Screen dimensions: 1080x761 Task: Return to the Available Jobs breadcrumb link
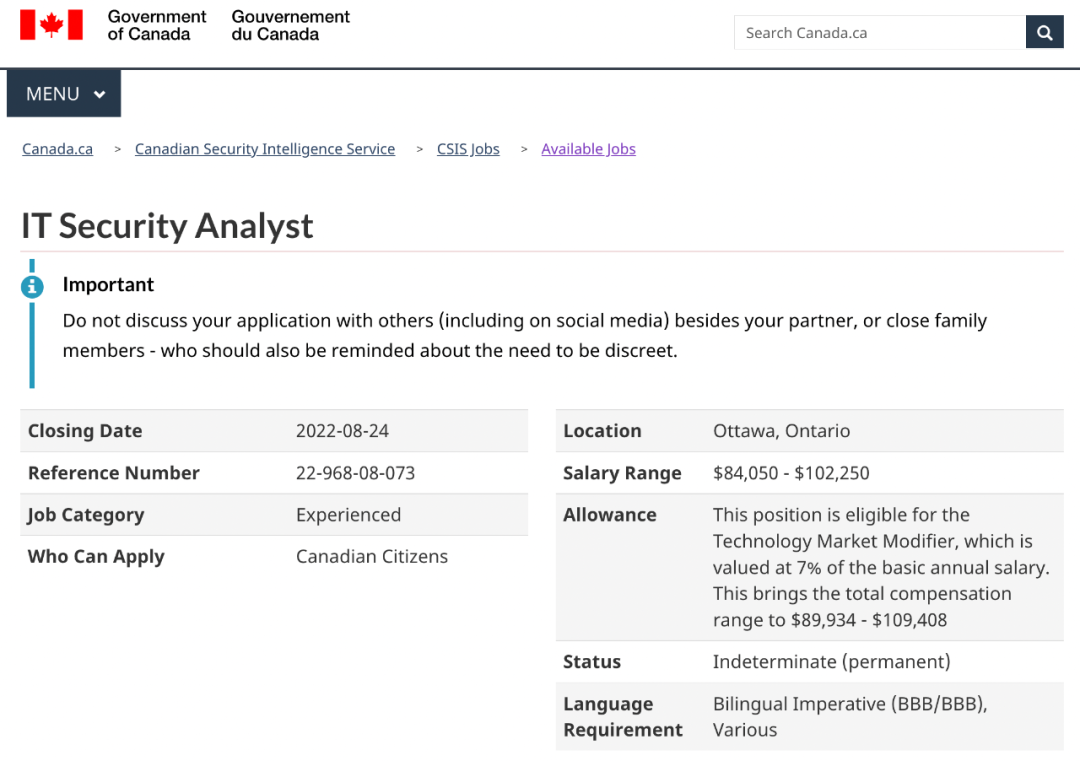click(588, 149)
